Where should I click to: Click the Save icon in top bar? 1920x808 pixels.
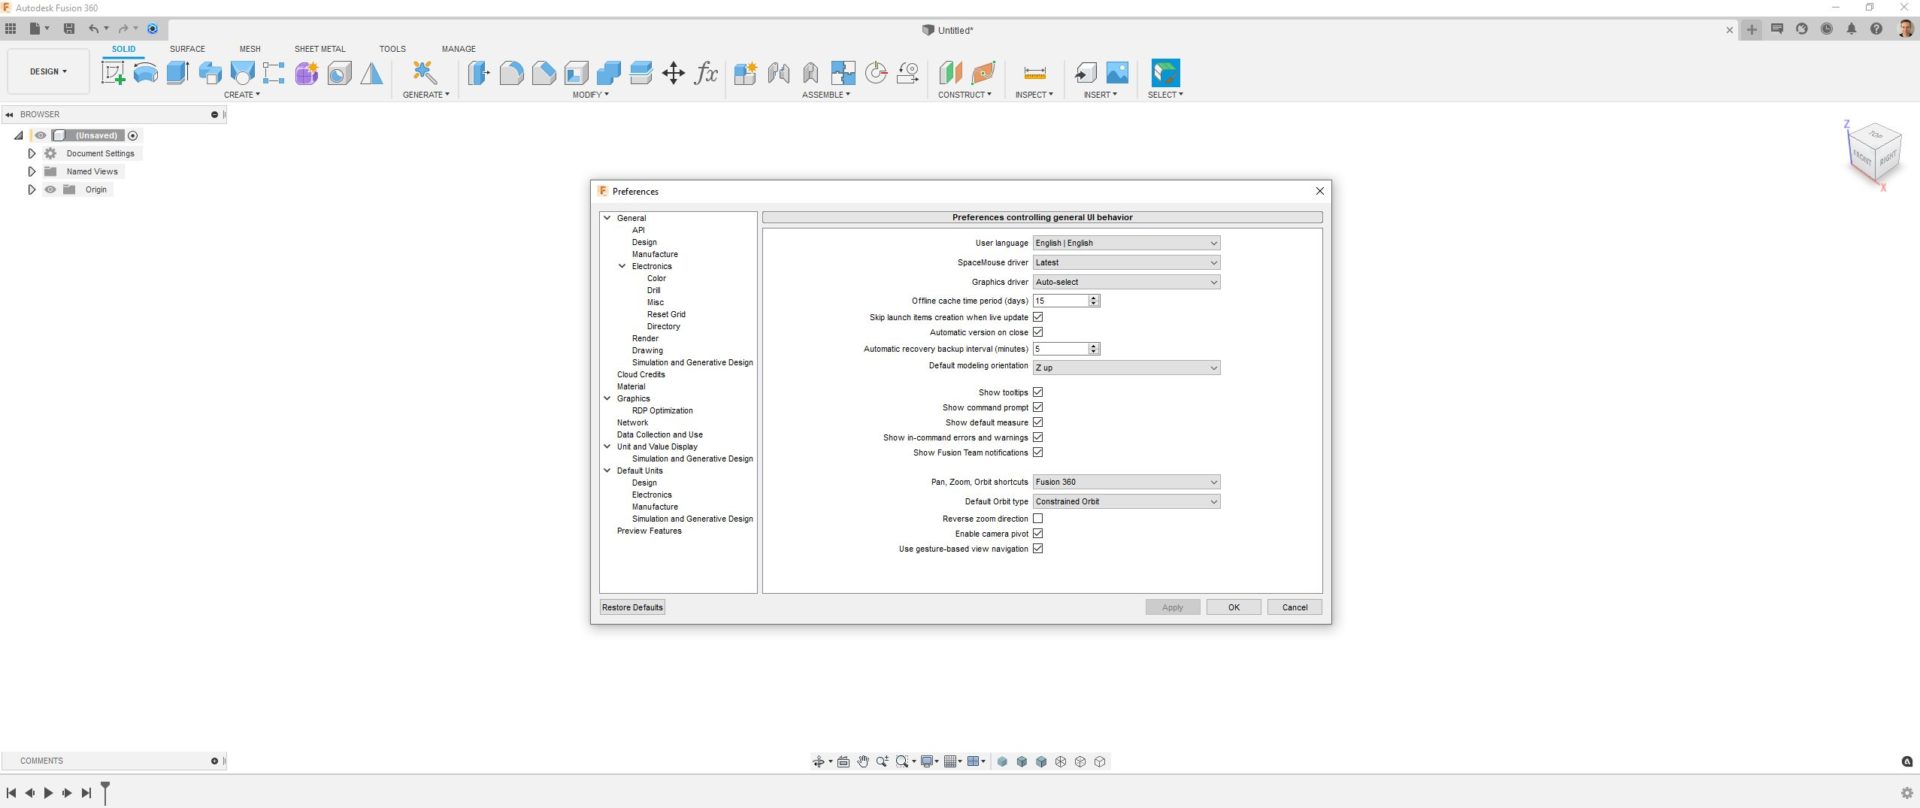69,29
